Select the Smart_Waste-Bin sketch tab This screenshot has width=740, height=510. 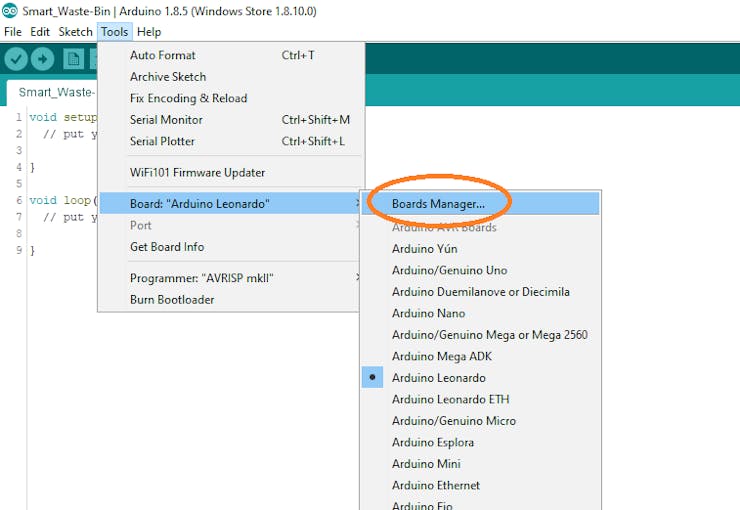click(x=53, y=92)
